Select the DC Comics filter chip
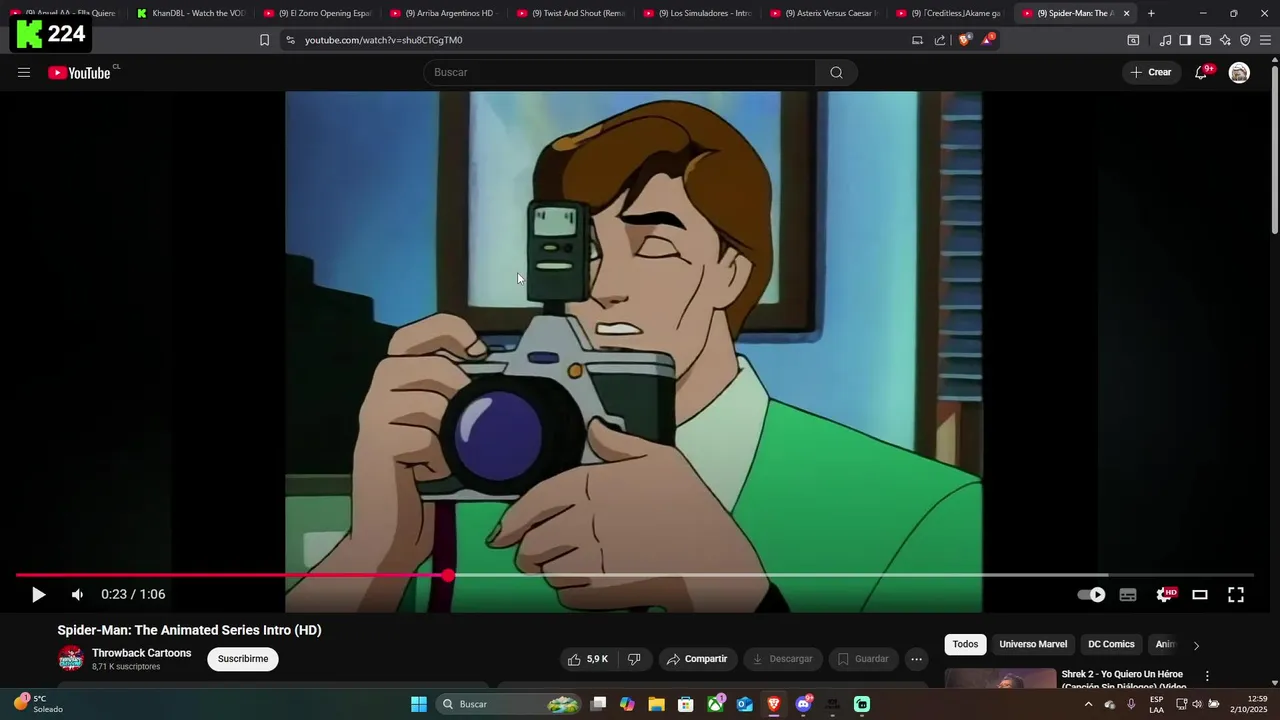Image resolution: width=1280 pixels, height=720 pixels. (x=1111, y=644)
